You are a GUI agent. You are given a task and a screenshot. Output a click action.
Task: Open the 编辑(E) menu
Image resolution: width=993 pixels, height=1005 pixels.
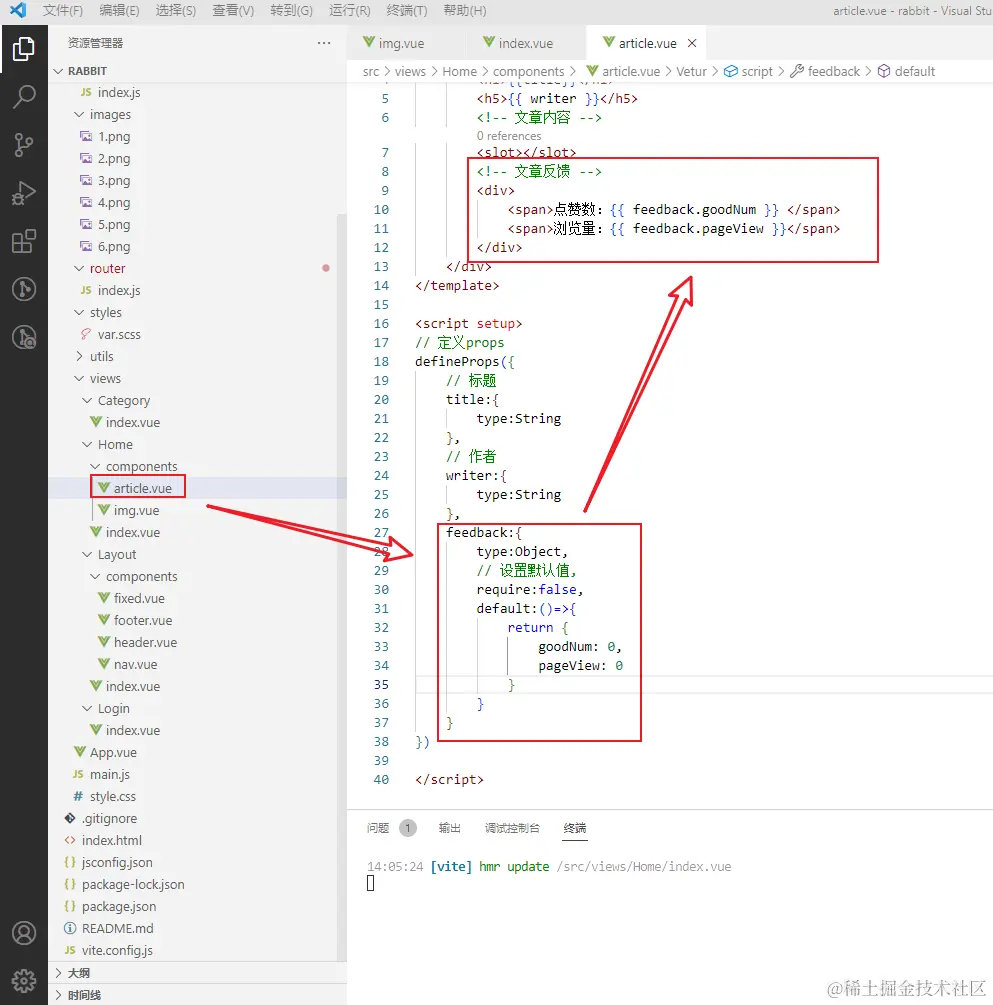click(119, 10)
